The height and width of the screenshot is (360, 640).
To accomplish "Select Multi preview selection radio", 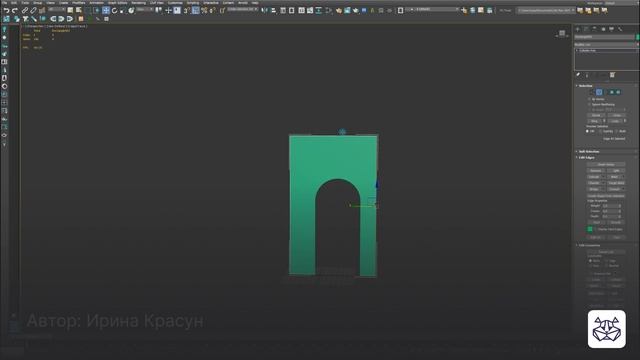I will [616, 131].
